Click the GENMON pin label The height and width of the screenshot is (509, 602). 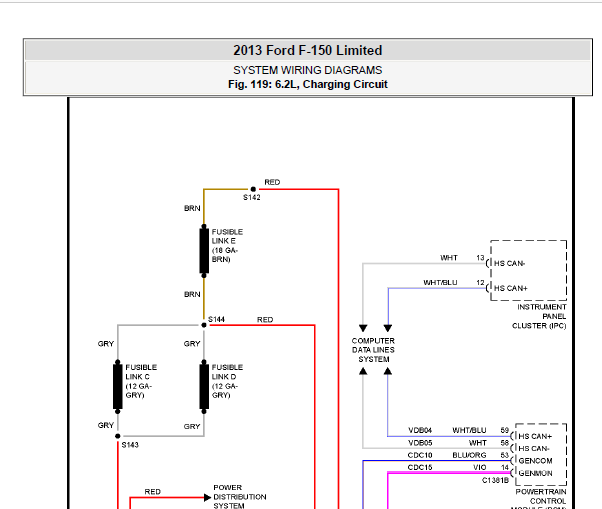(535, 473)
